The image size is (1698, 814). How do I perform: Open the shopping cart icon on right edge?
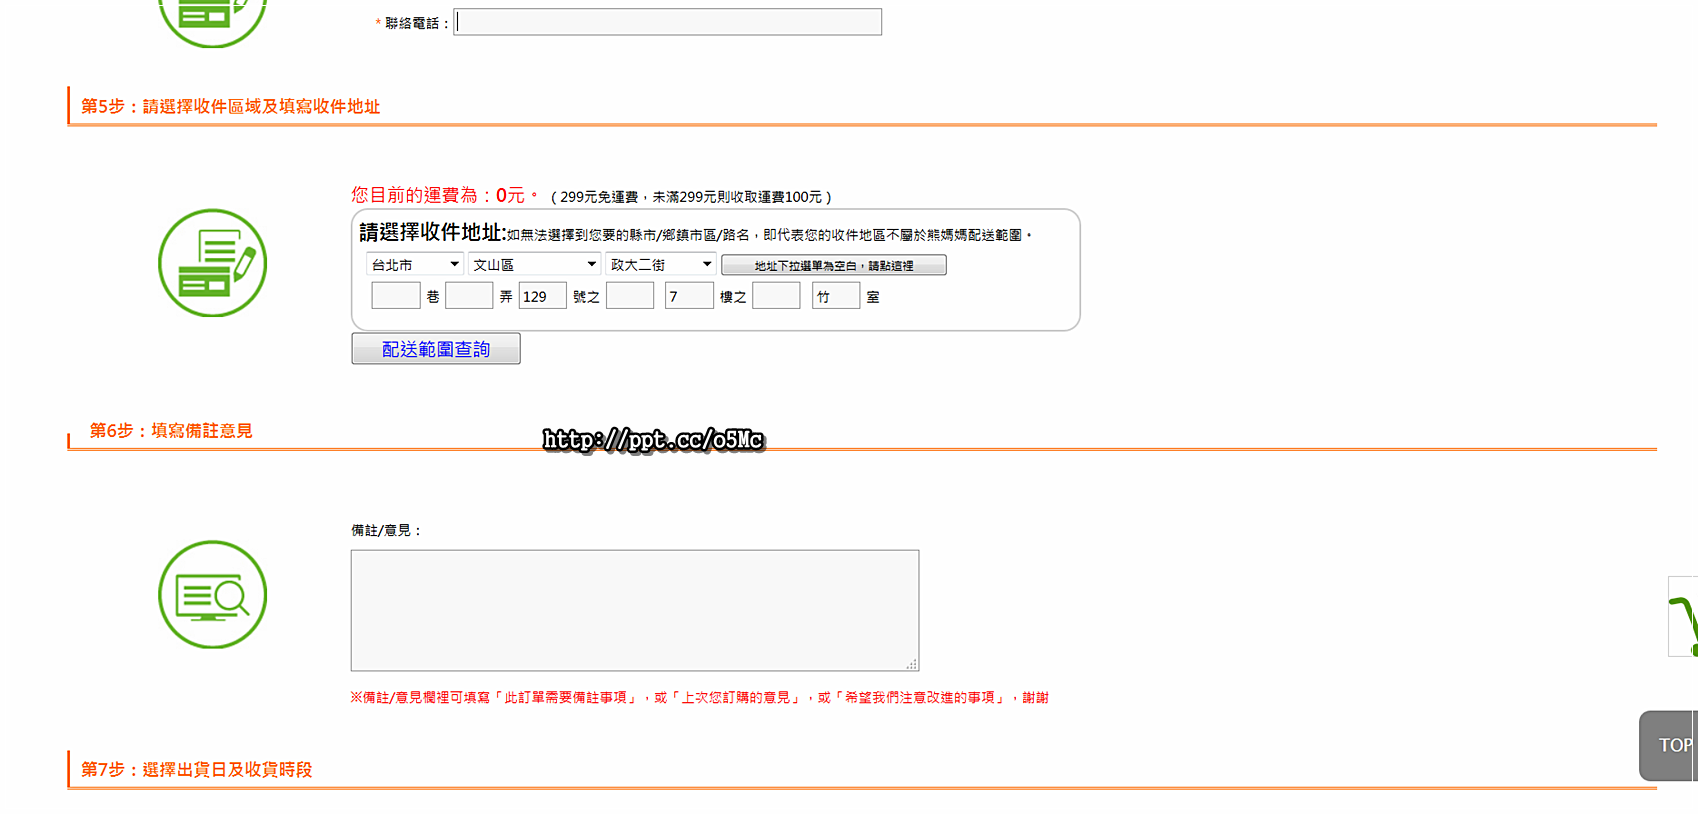click(x=1684, y=617)
